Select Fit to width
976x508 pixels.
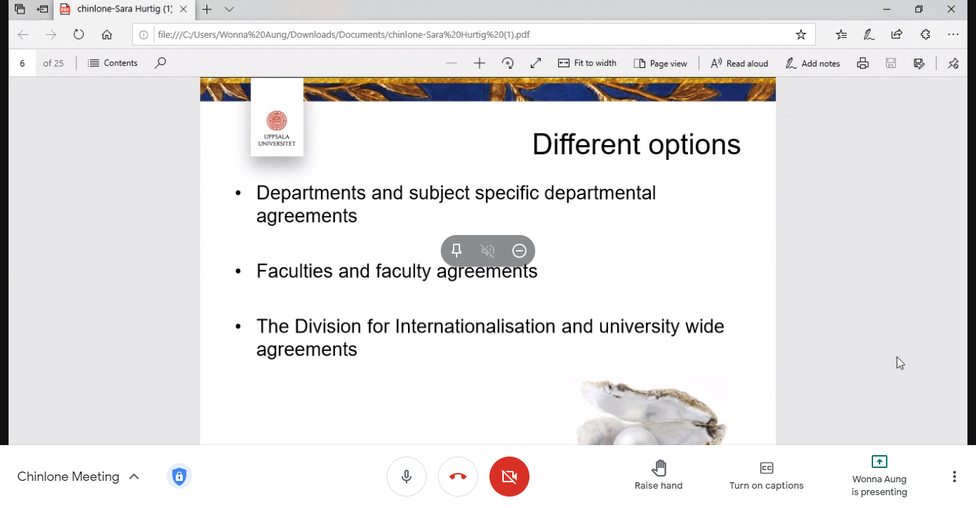point(587,63)
